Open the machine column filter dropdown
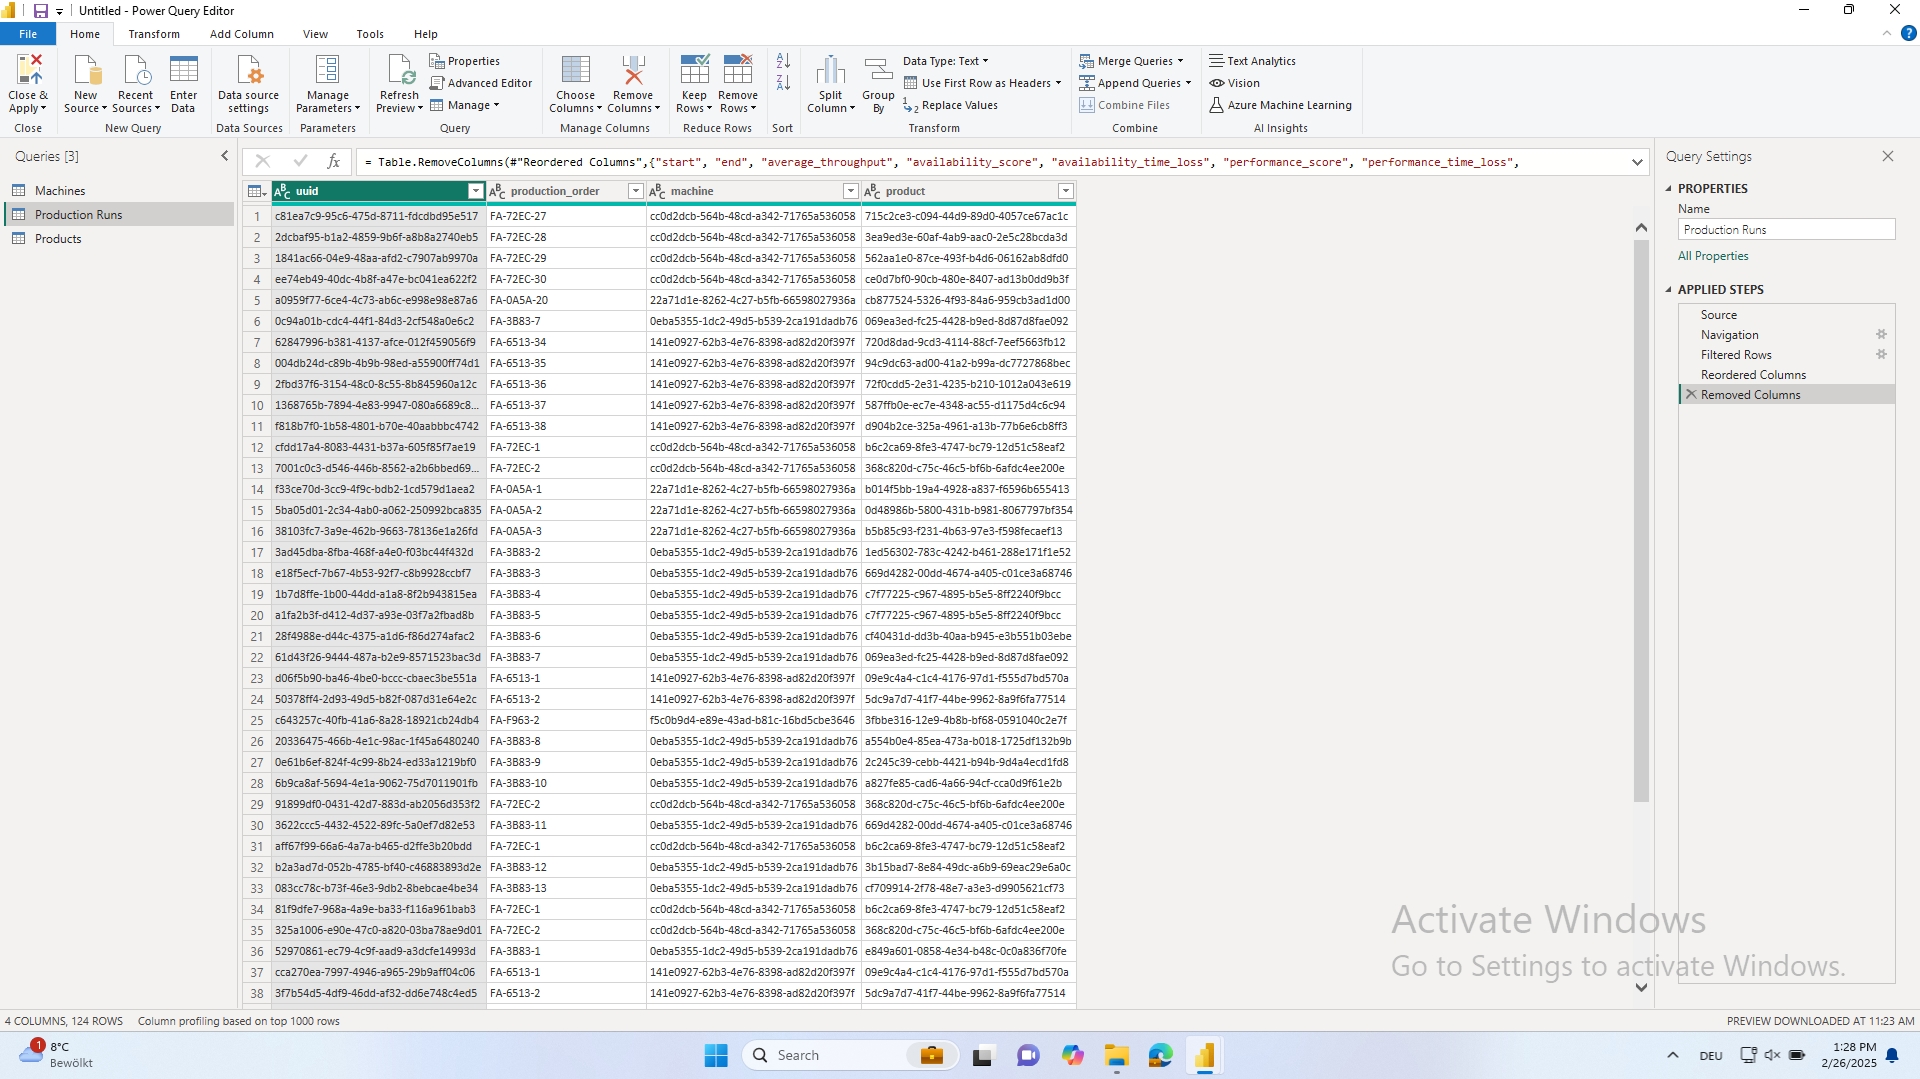The width and height of the screenshot is (1920, 1079). click(851, 191)
